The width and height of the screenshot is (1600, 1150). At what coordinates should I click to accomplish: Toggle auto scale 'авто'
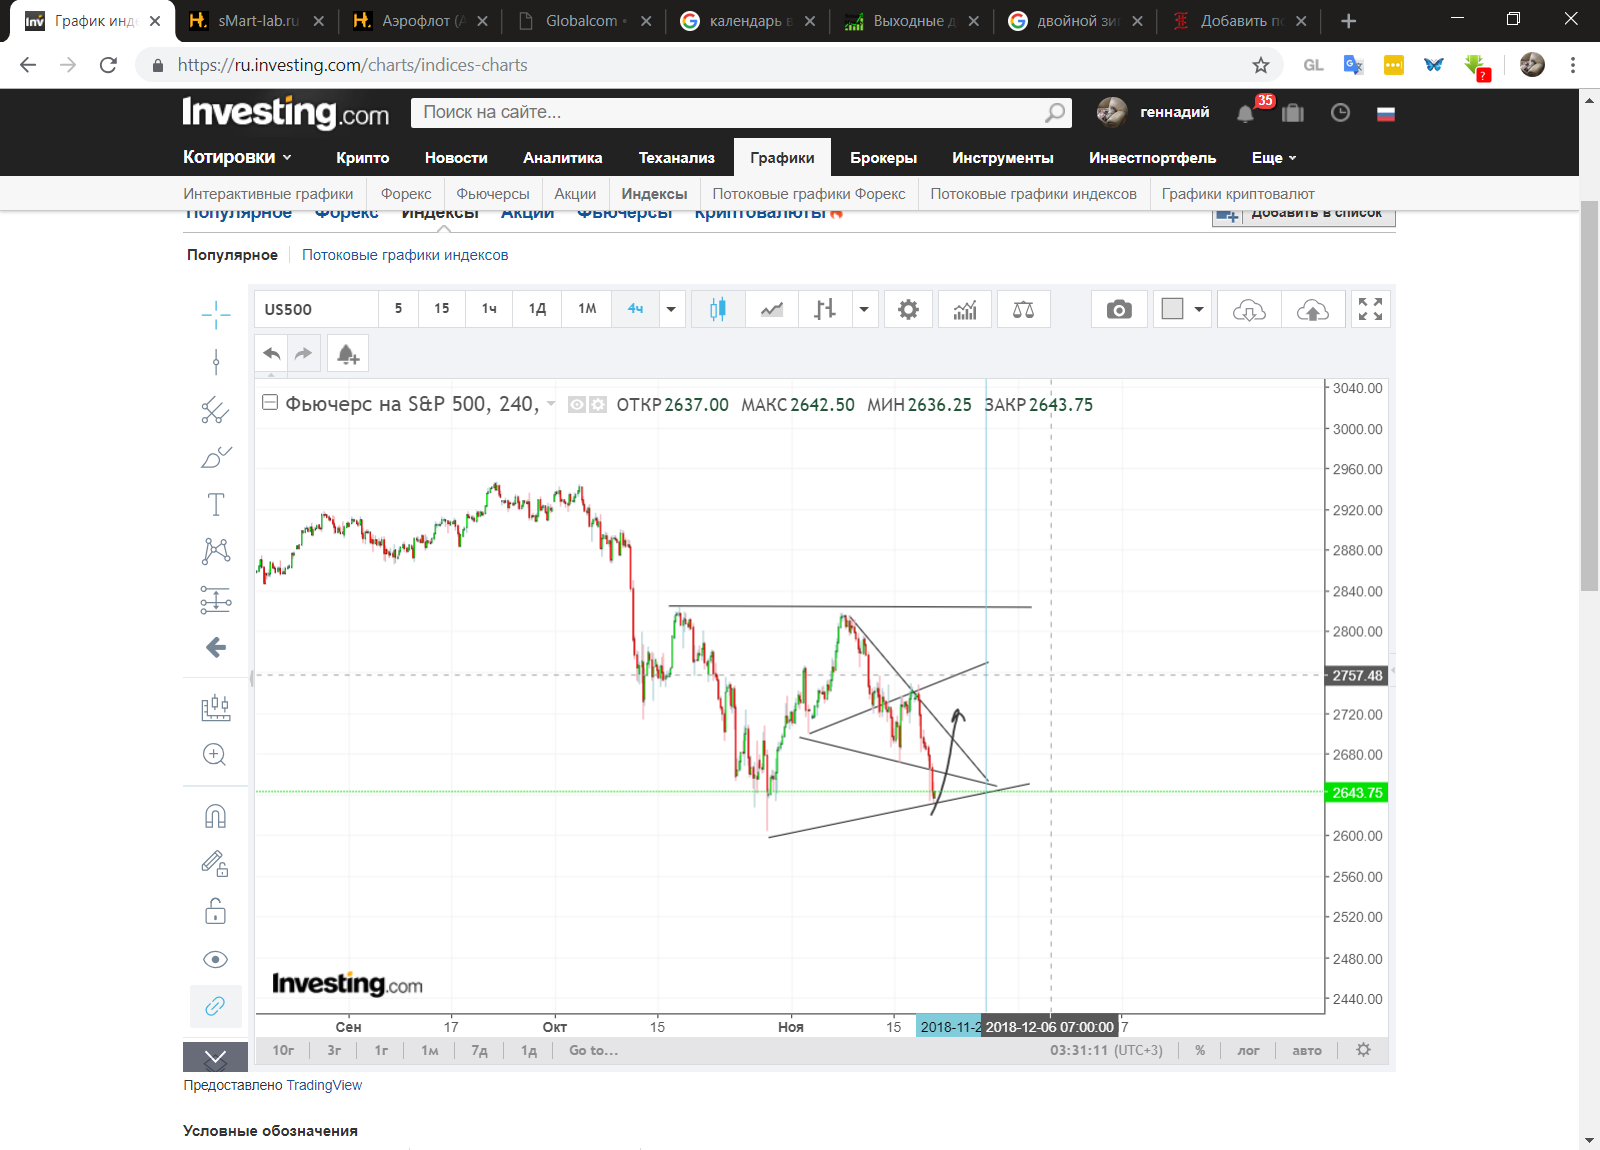(x=1306, y=1051)
